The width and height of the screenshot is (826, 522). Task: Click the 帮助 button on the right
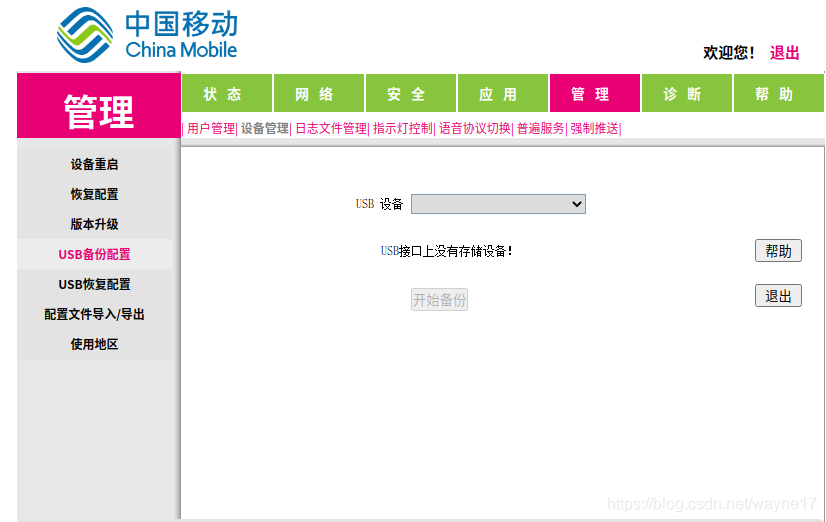pyautogui.click(x=778, y=251)
